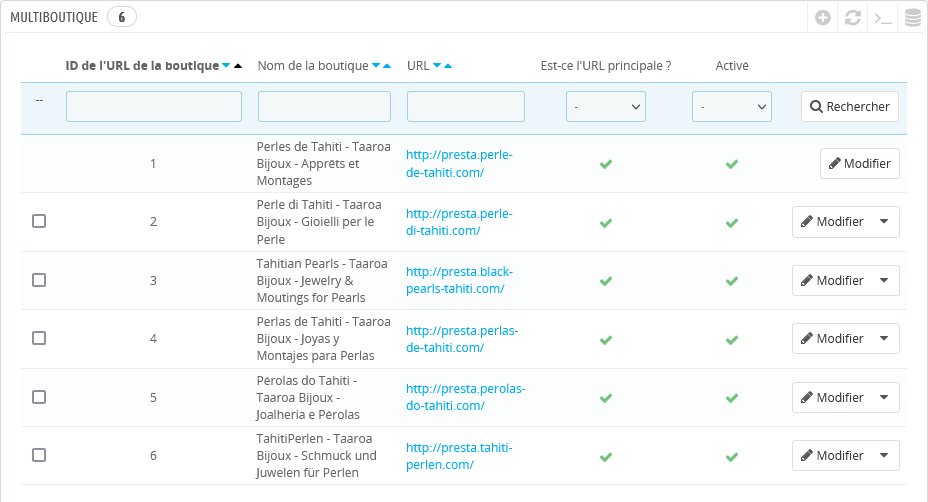Open presta.perolas-do-tahiti.com link
This screenshot has width=928, height=502.
pyautogui.click(x=466, y=397)
